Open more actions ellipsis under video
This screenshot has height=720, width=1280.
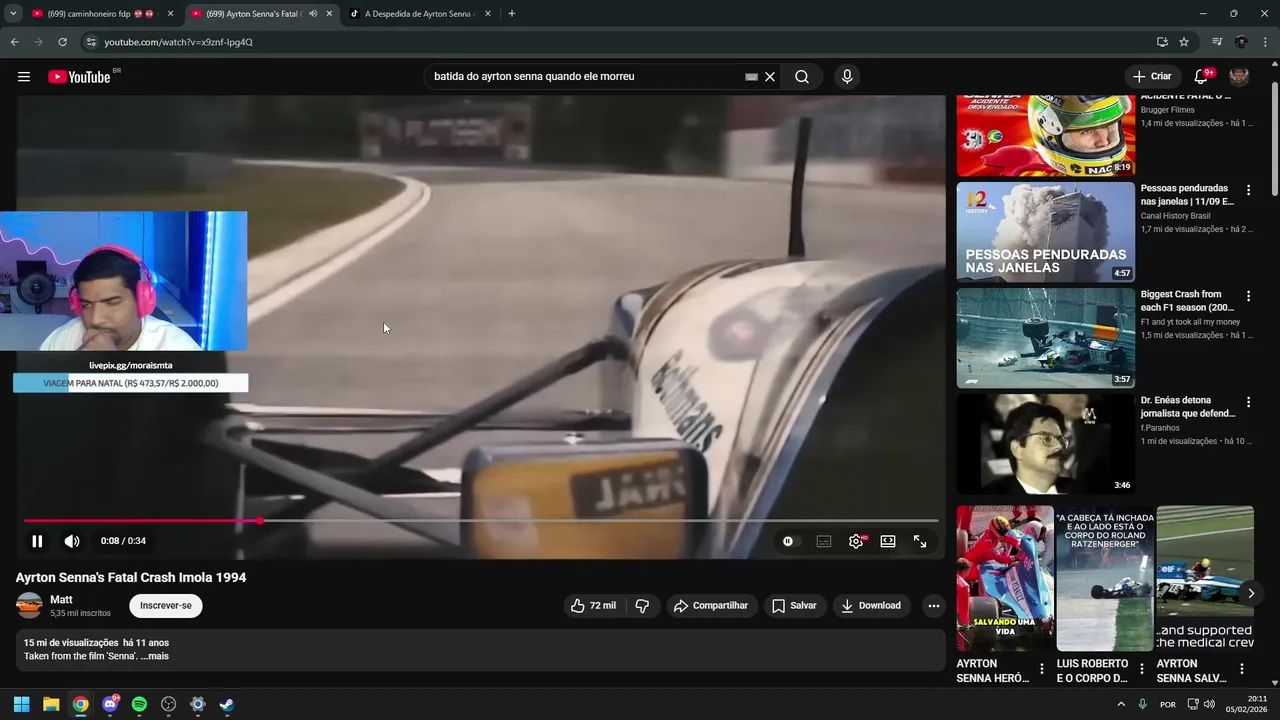click(x=933, y=605)
